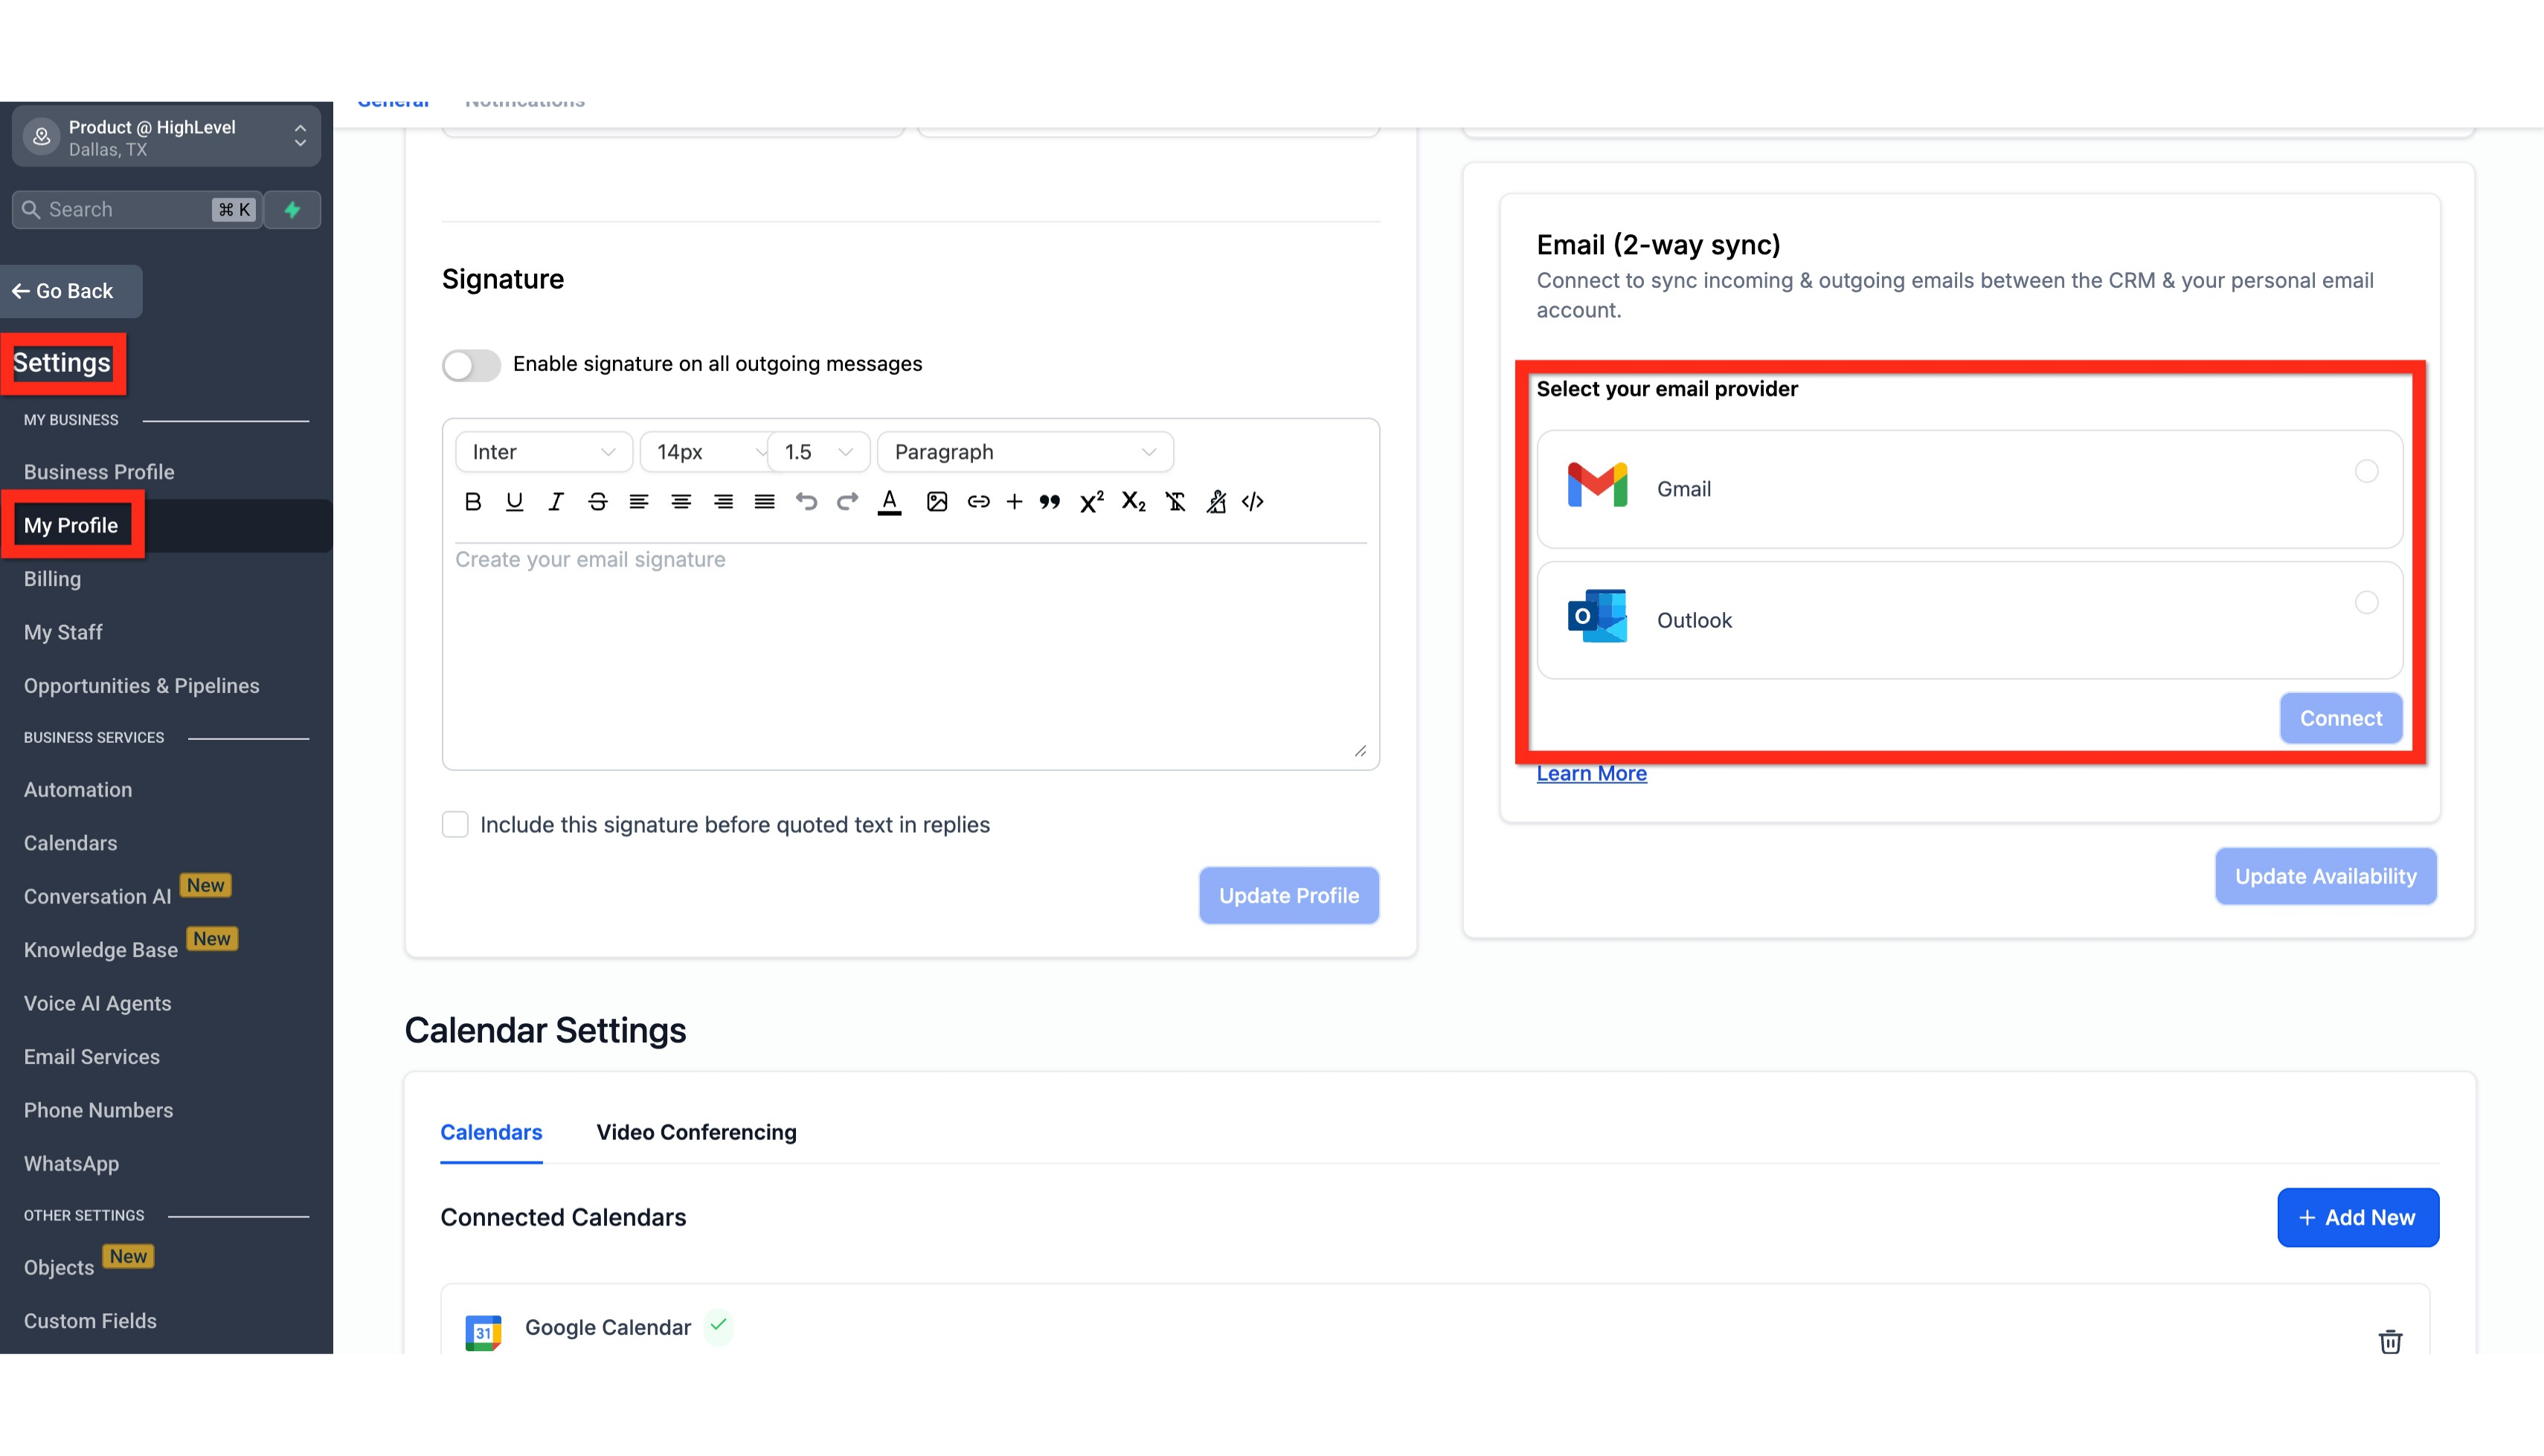Open the text color picker

[889, 502]
